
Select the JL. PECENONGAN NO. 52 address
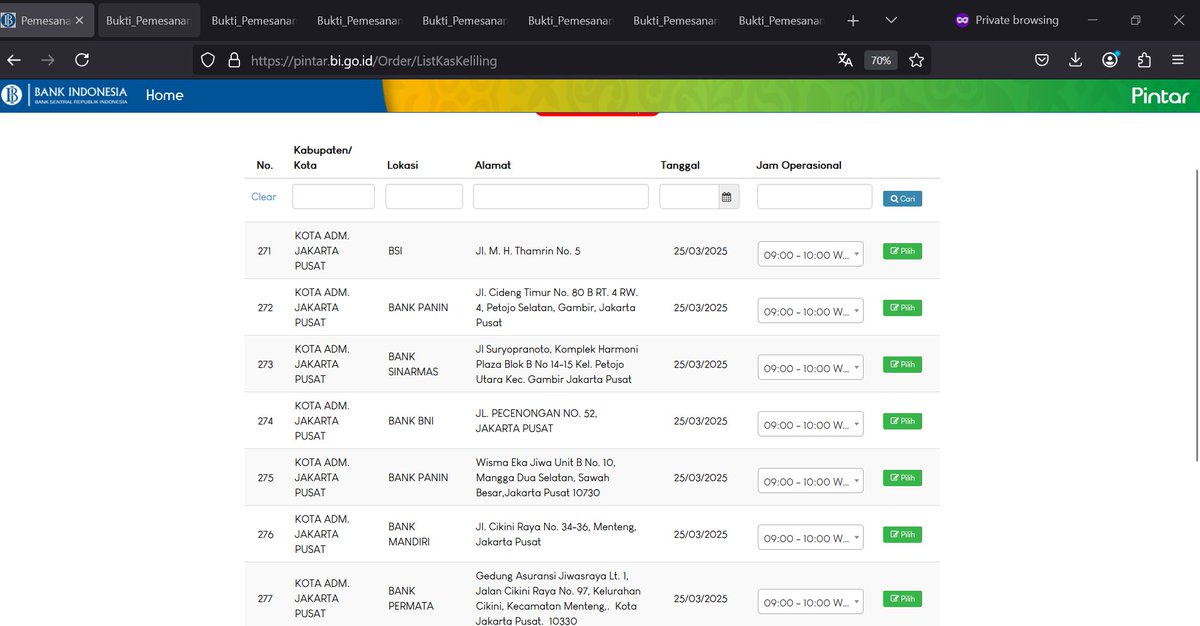coord(536,421)
